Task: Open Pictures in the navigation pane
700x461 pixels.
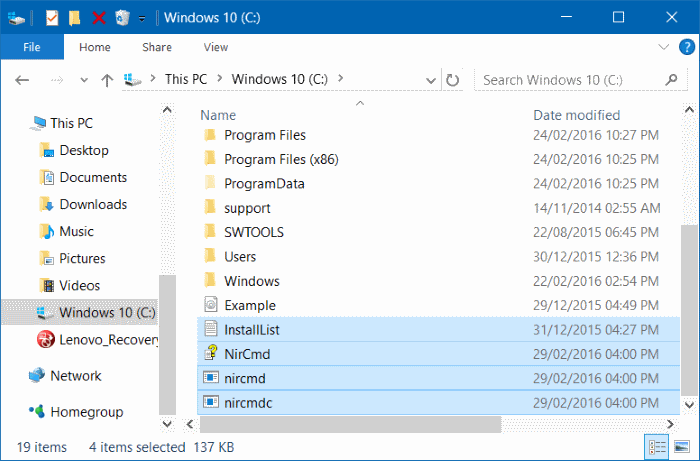Action: tap(82, 258)
